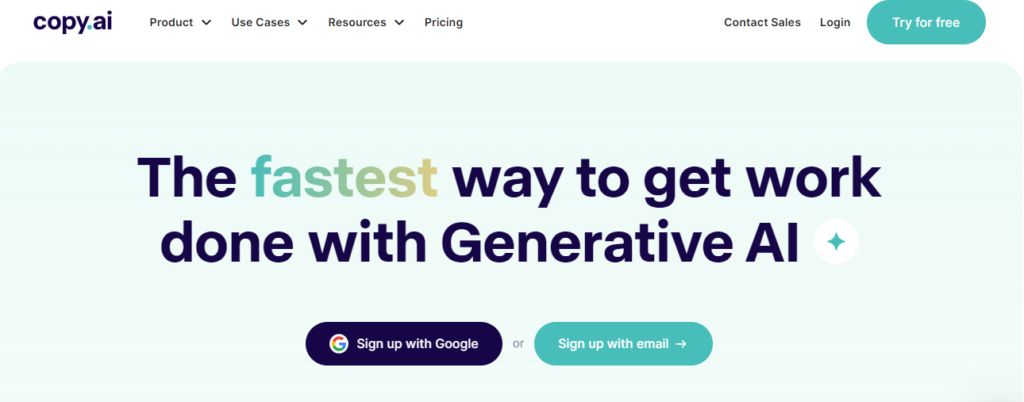Click the Google G logo icon
Screen dimensions: 1024x402
tap(338, 343)
